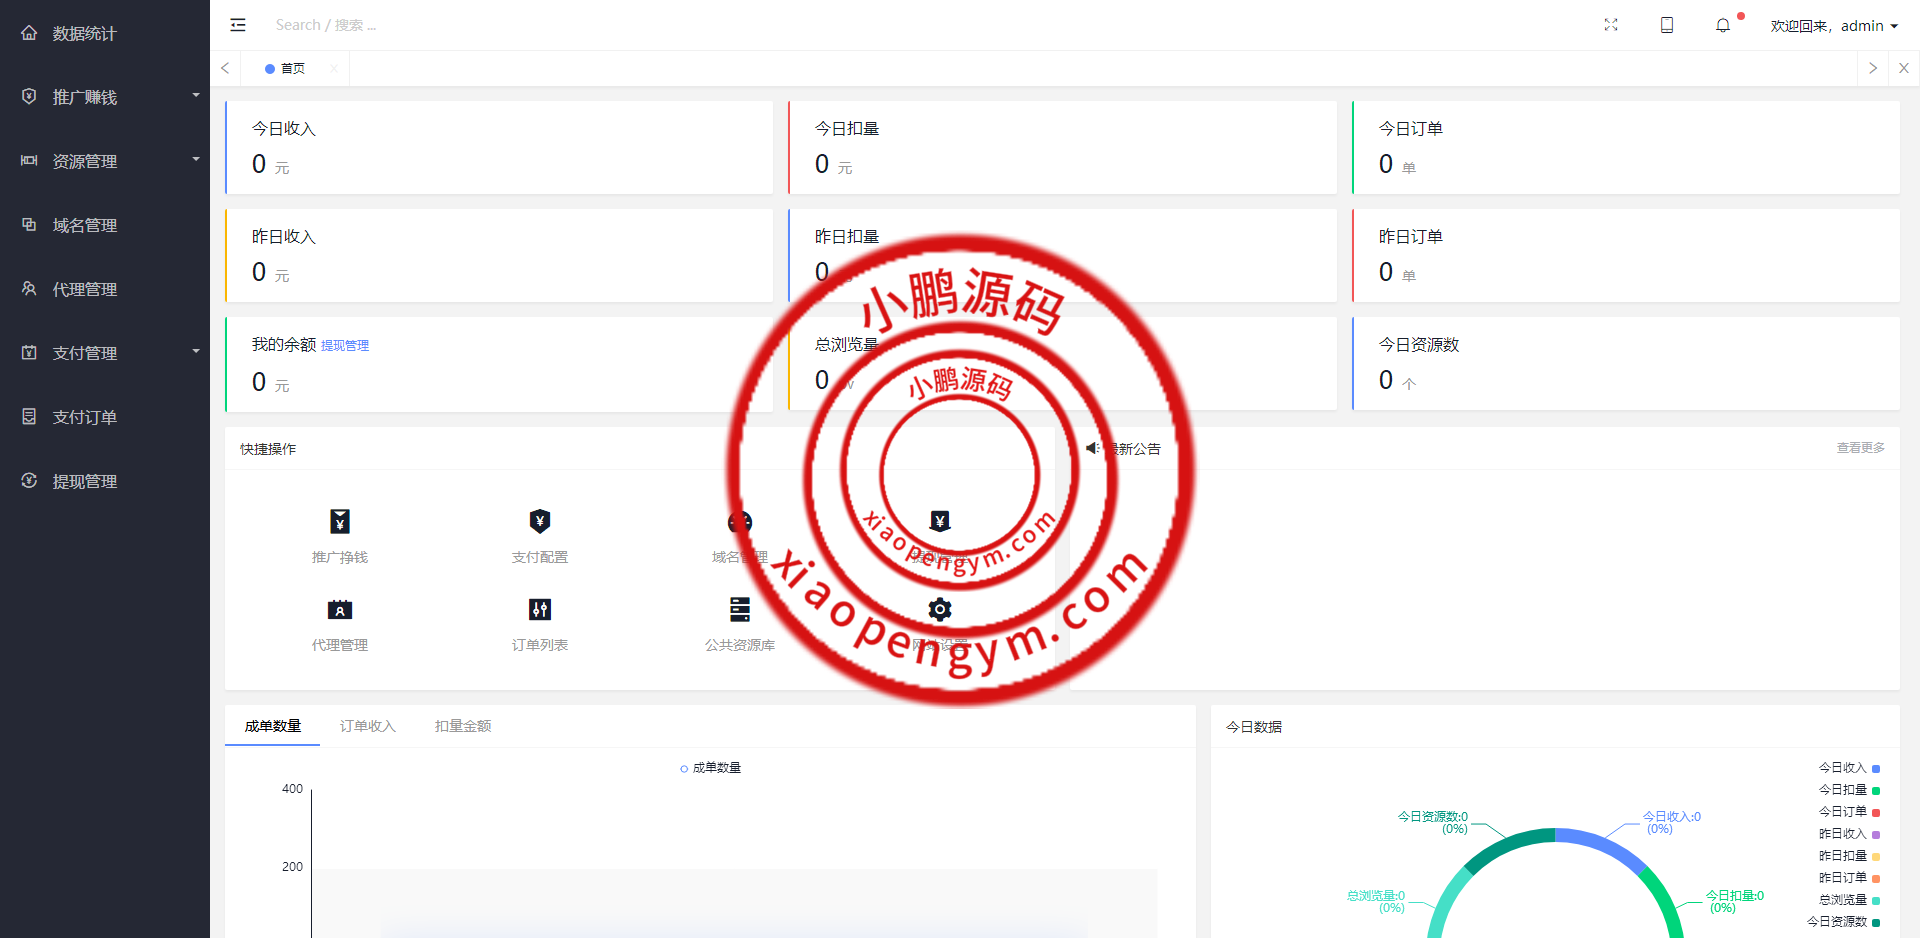This screenshot has height=938, width=1920.
Task: Open notifications bell icon
Action: click(1723, 25)
